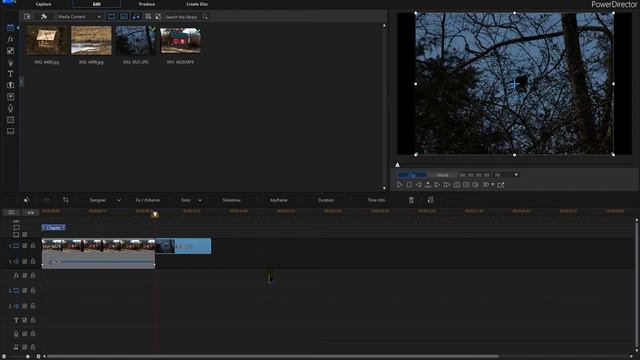Click the library view size icon

coord(158,17)
